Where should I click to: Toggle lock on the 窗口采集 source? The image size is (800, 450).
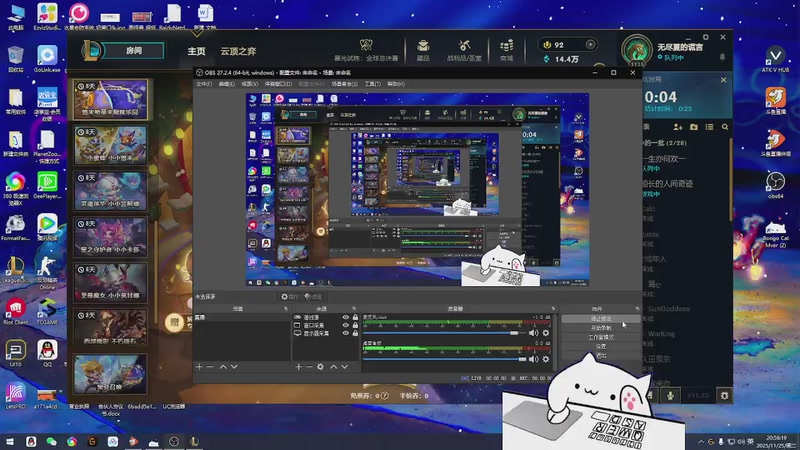point(355,325)
